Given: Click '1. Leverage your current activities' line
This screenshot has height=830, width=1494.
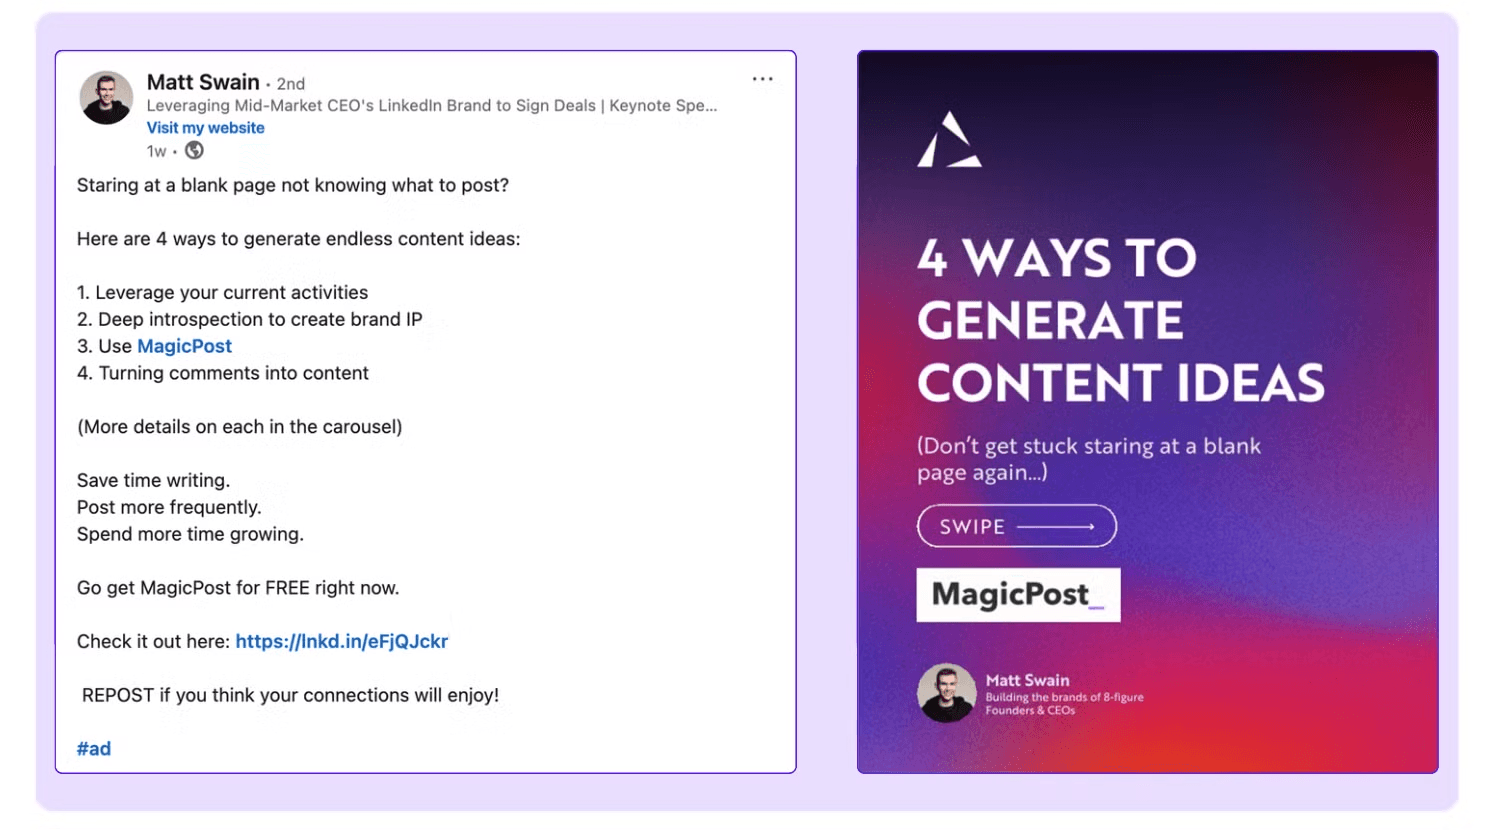Looking at the screenshot, I should (x=223, y=292).
